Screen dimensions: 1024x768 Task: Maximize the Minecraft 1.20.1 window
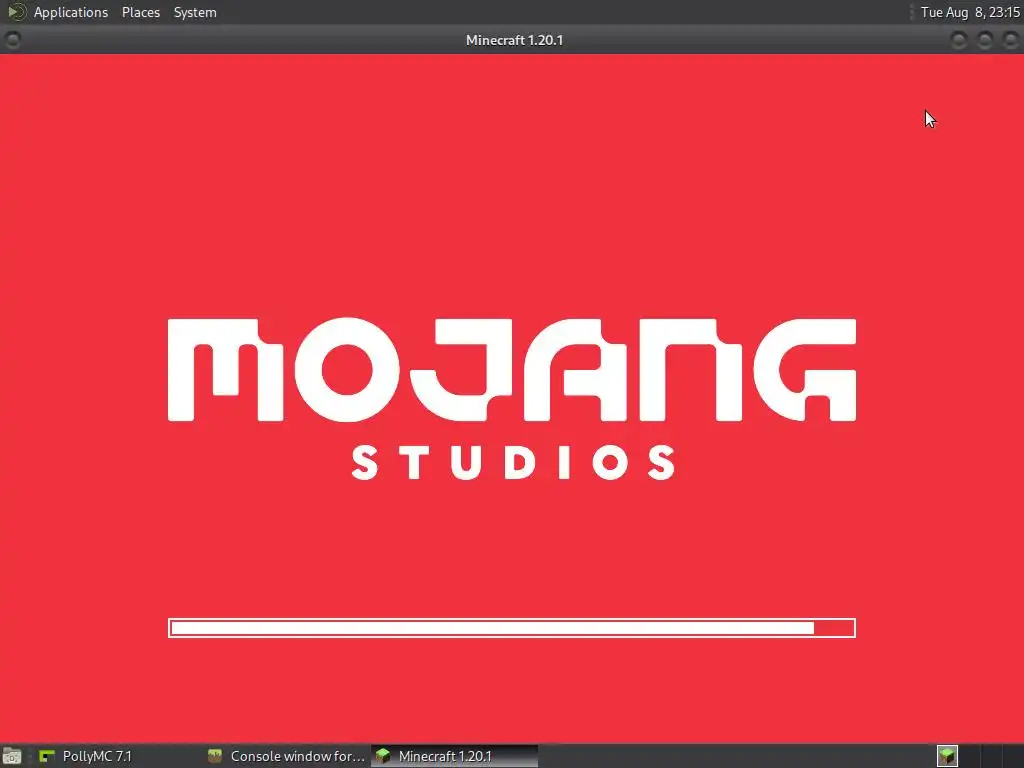985,40
